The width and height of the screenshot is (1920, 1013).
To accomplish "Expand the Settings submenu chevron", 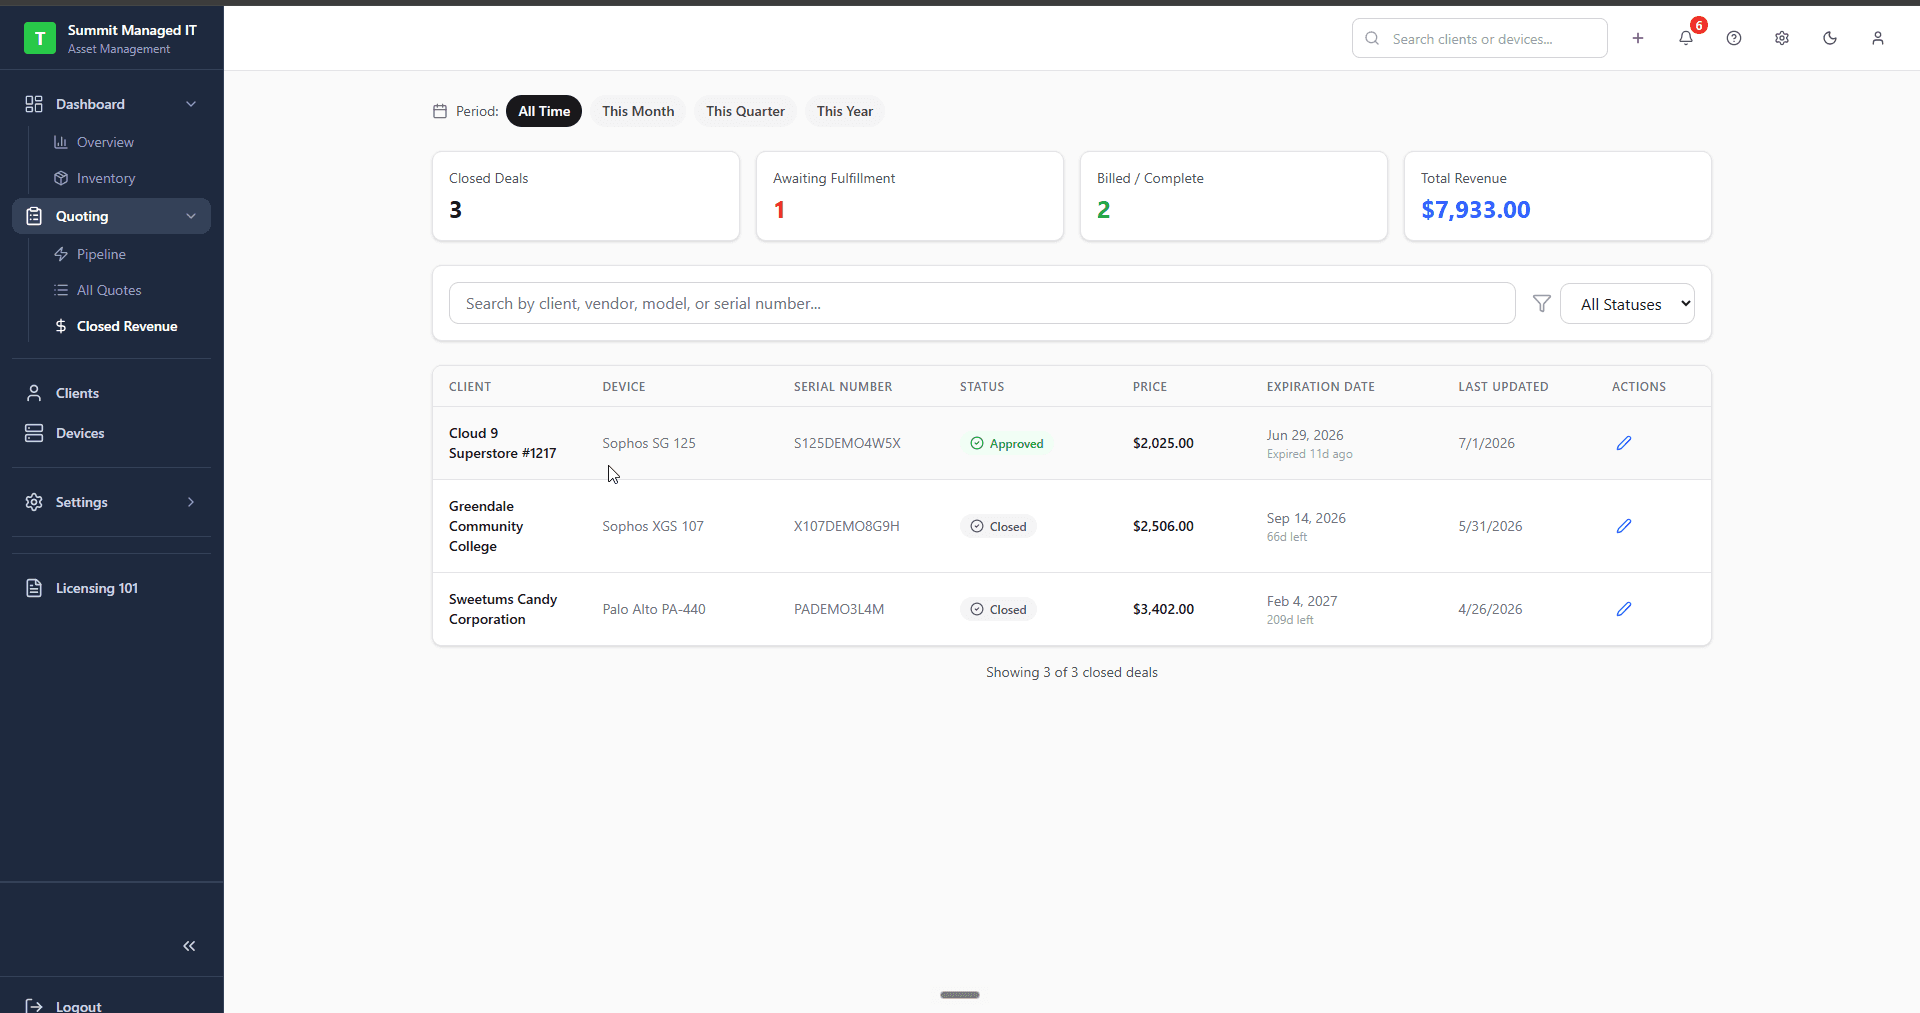I will pos(191,502).
